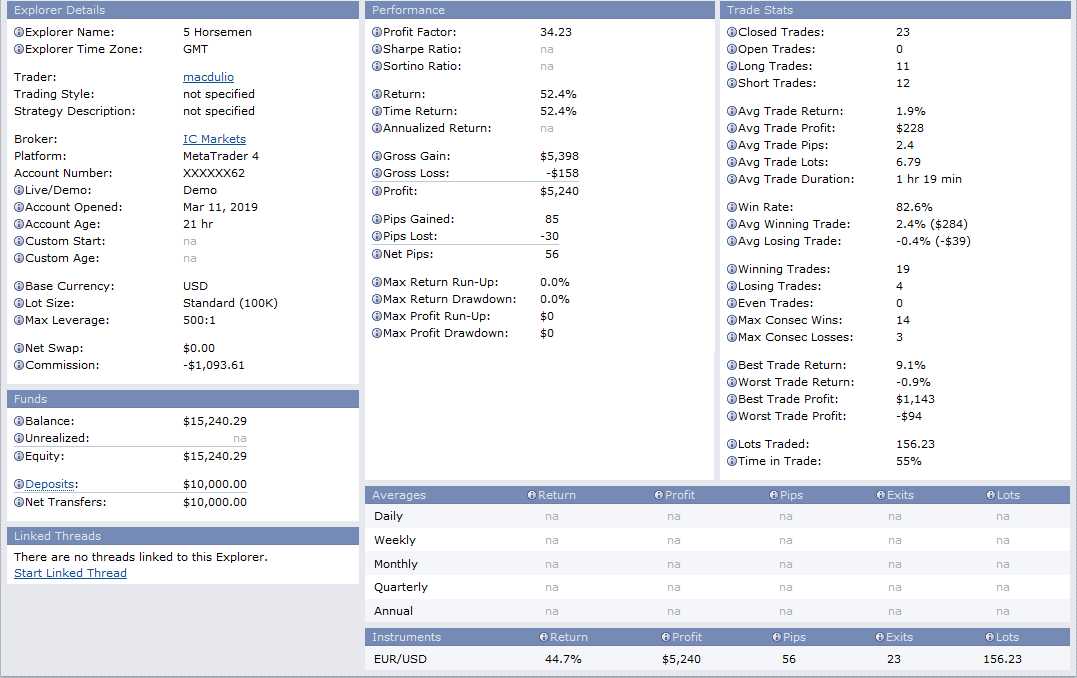Click info icon beside Explorer Name
The width and height of the screenshot is (1077, 678).
(x=19, y=32)
